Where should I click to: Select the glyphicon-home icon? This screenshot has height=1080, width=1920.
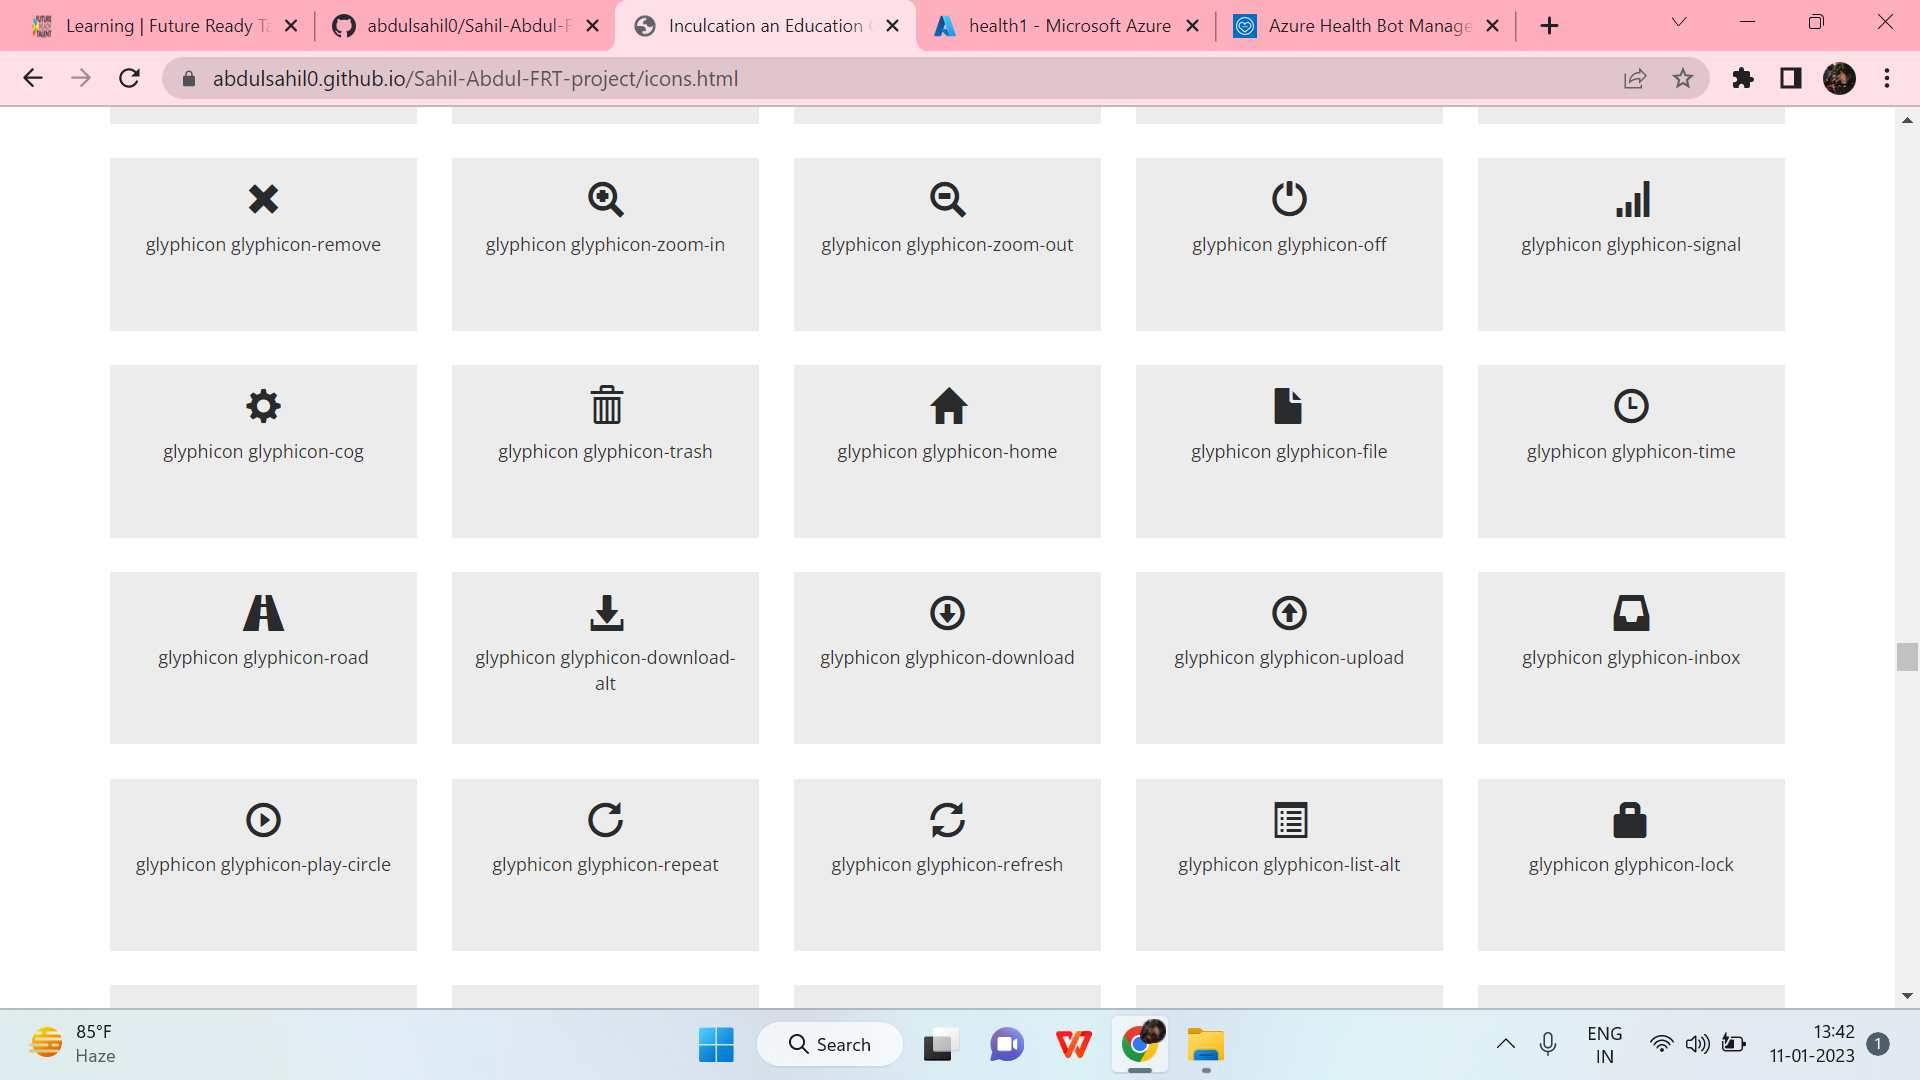pyautogui.click(x=947, y=406)
